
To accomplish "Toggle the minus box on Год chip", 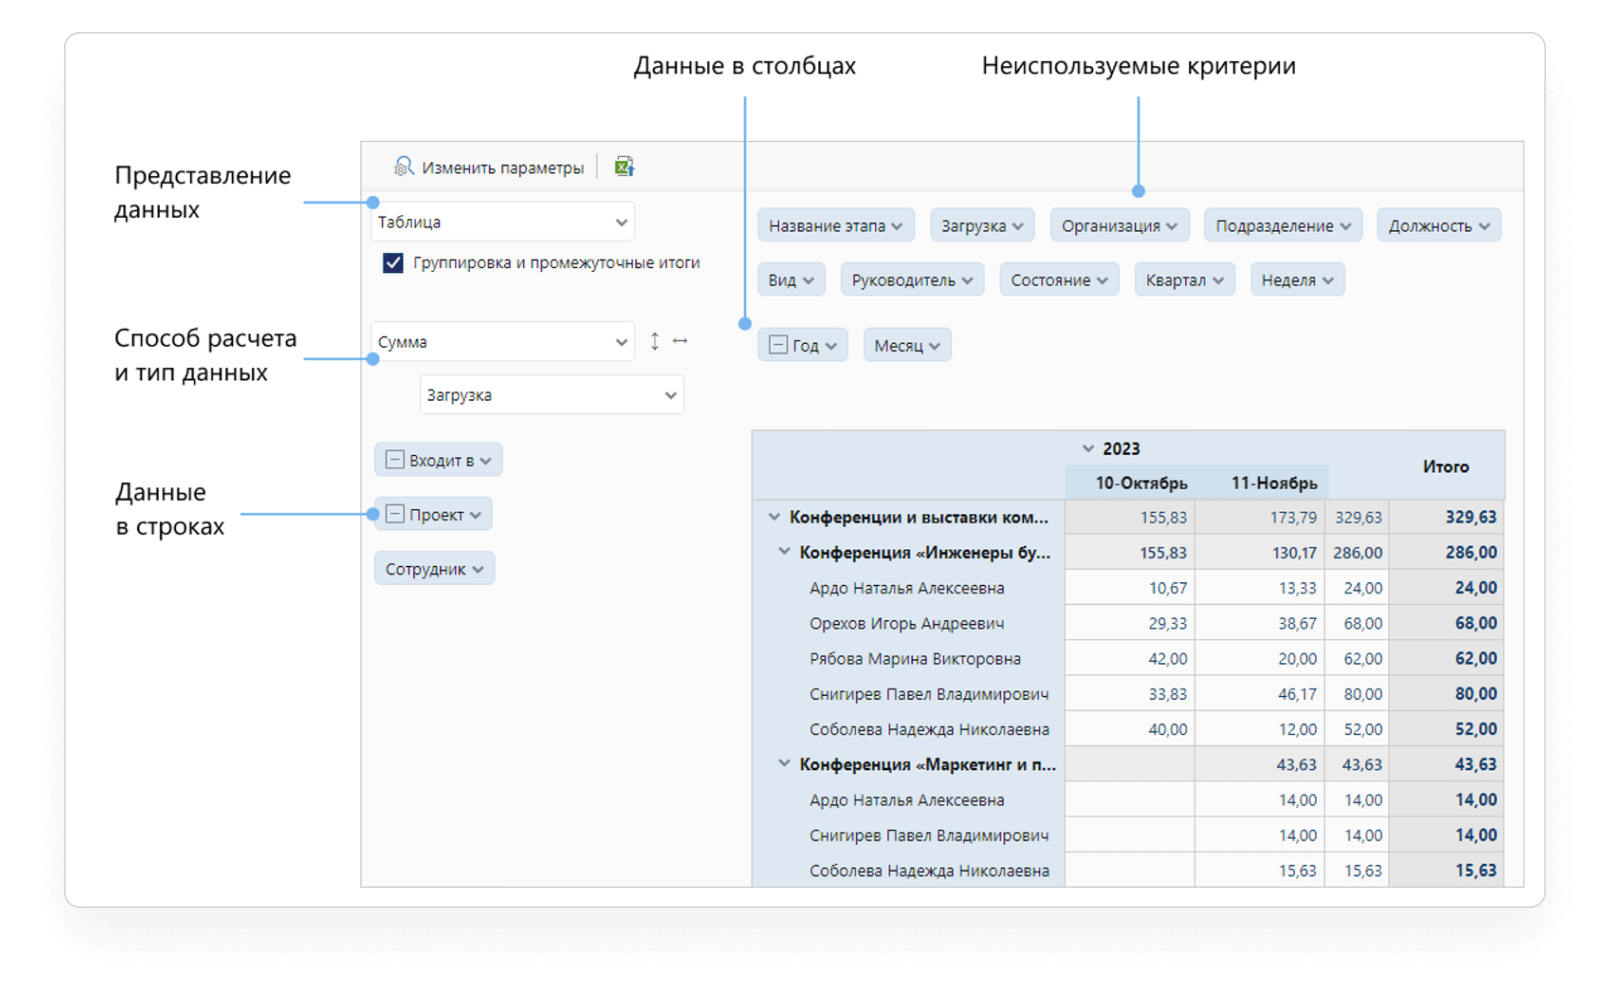I will click(778, 345).
